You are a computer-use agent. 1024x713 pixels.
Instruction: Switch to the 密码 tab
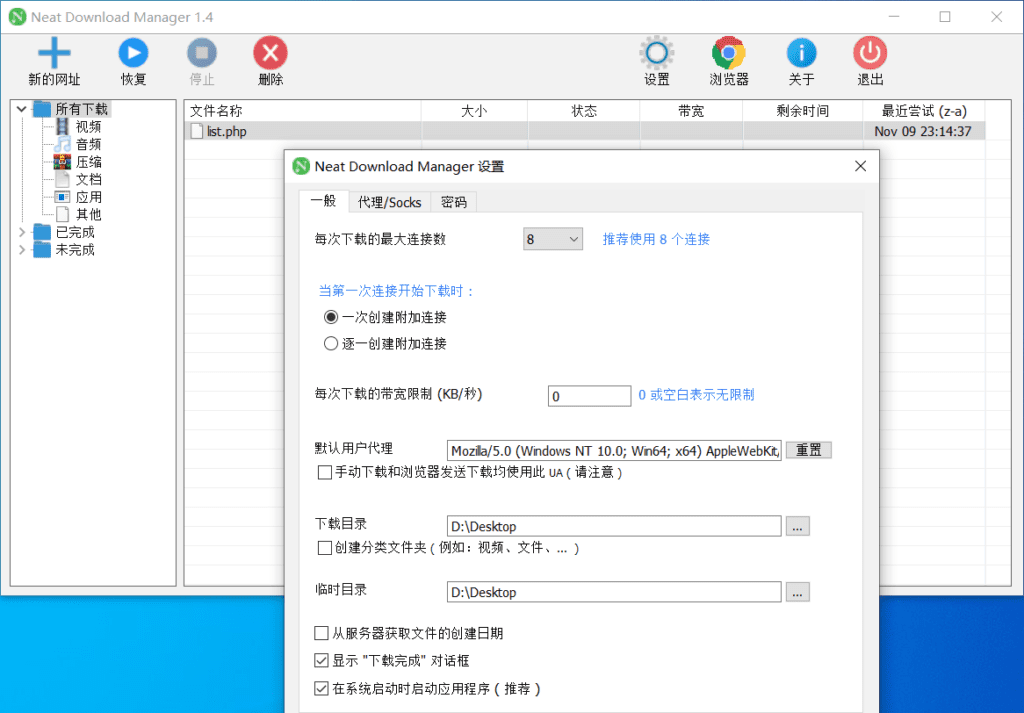click(x=453, y=202)
